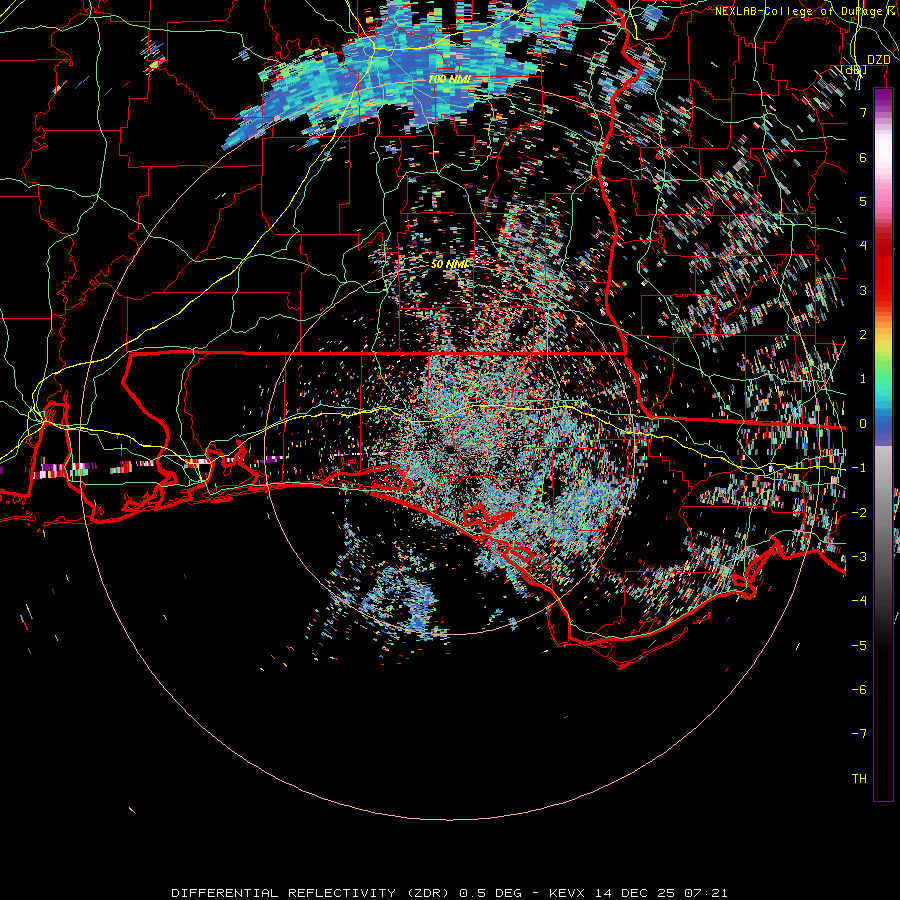The height and width of the screenshot is (900, 900).
Task: Click the TH threshold label on scale
Action: 859,779
